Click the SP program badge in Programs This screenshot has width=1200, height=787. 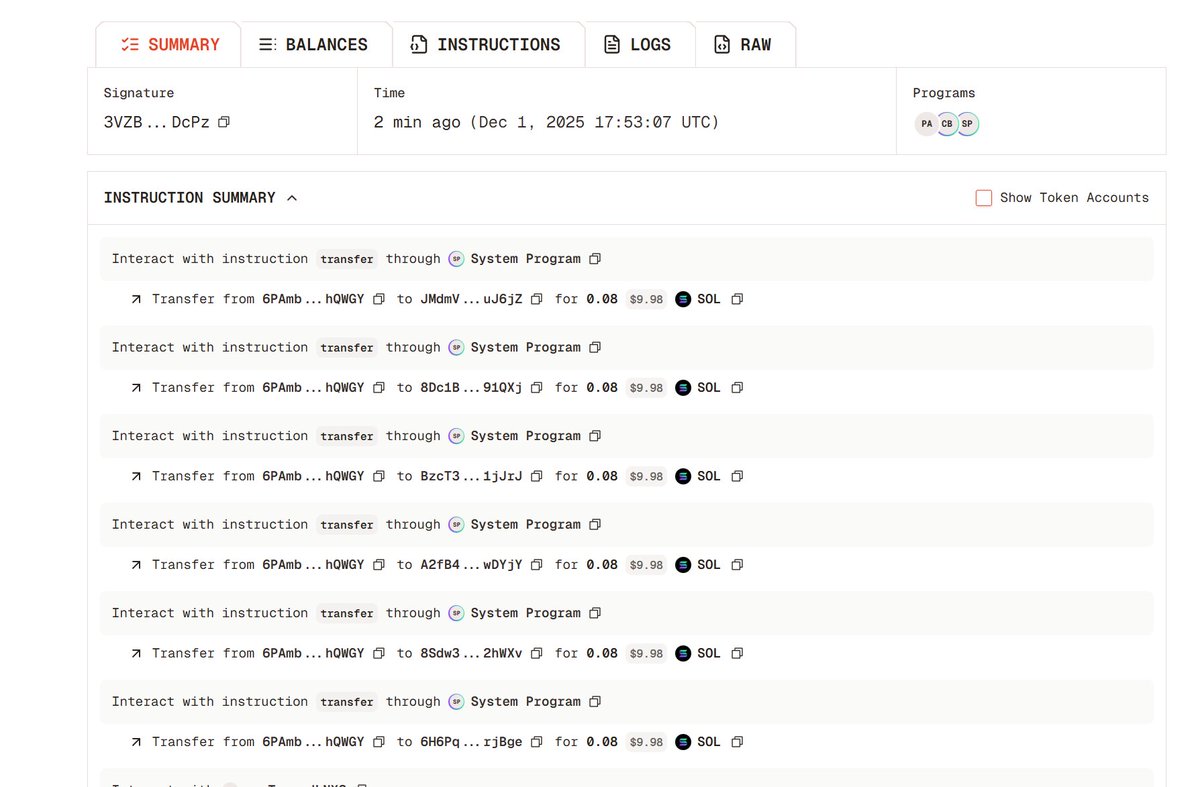(967, 124)
